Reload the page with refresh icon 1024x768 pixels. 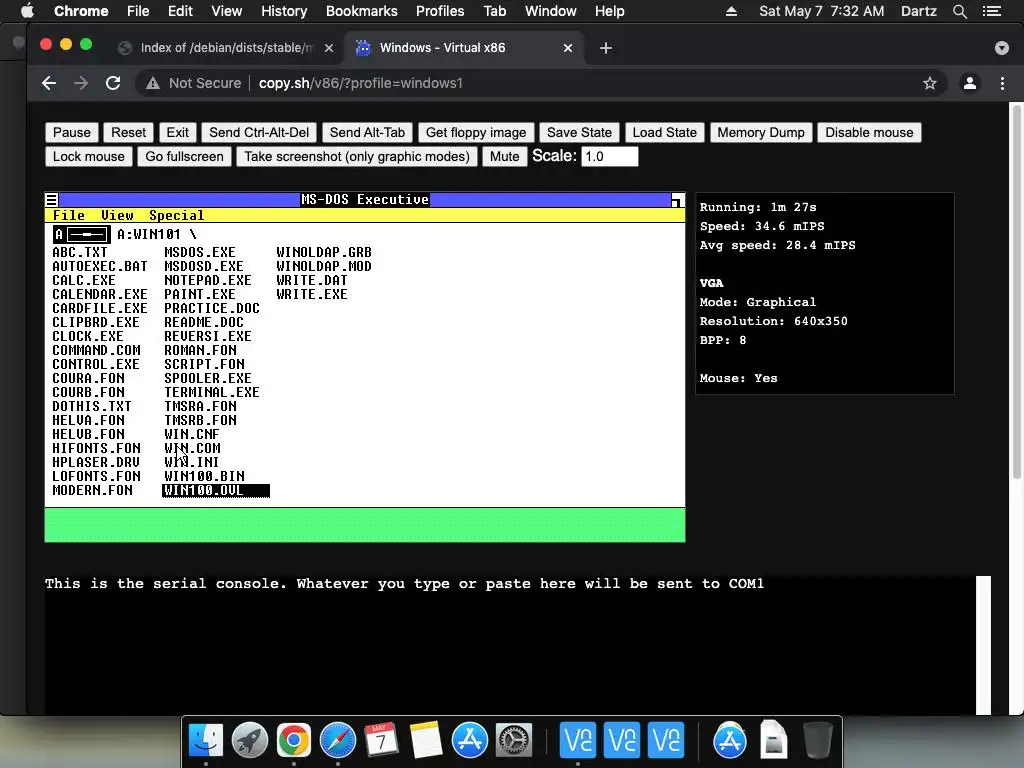tap(113, 83)
